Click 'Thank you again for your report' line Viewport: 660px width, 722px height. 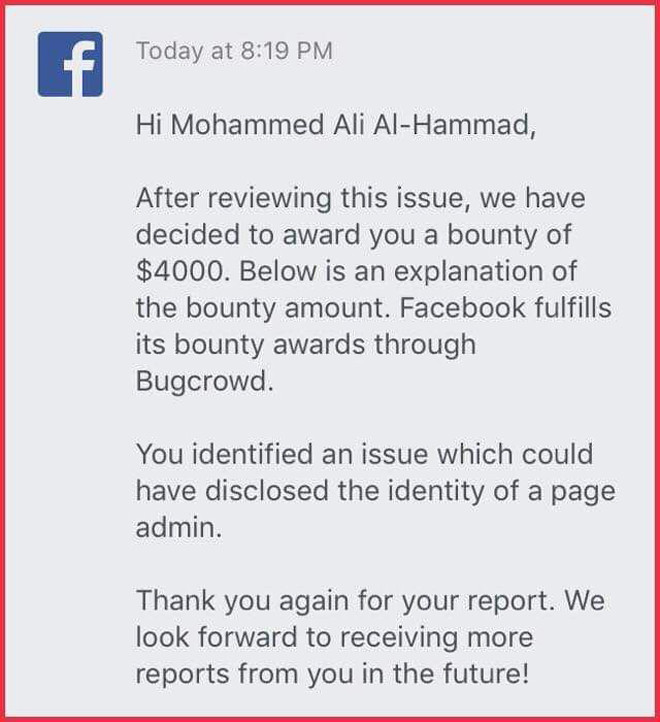click(x=370, y=601)
